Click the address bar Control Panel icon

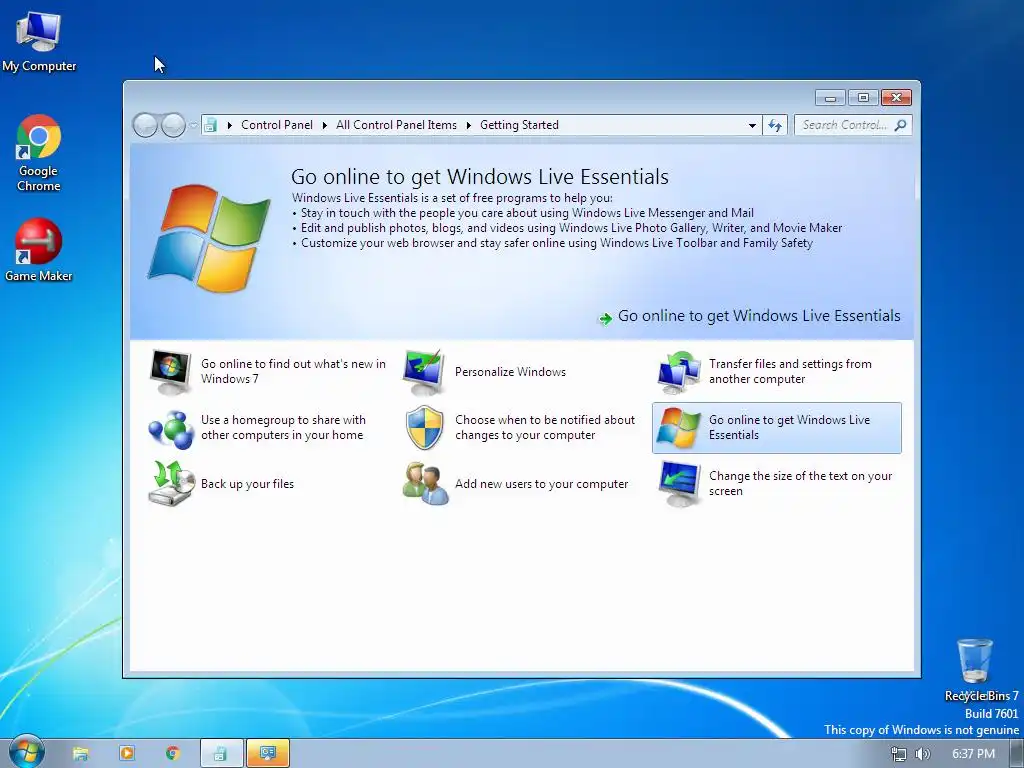tap(210, 125)
